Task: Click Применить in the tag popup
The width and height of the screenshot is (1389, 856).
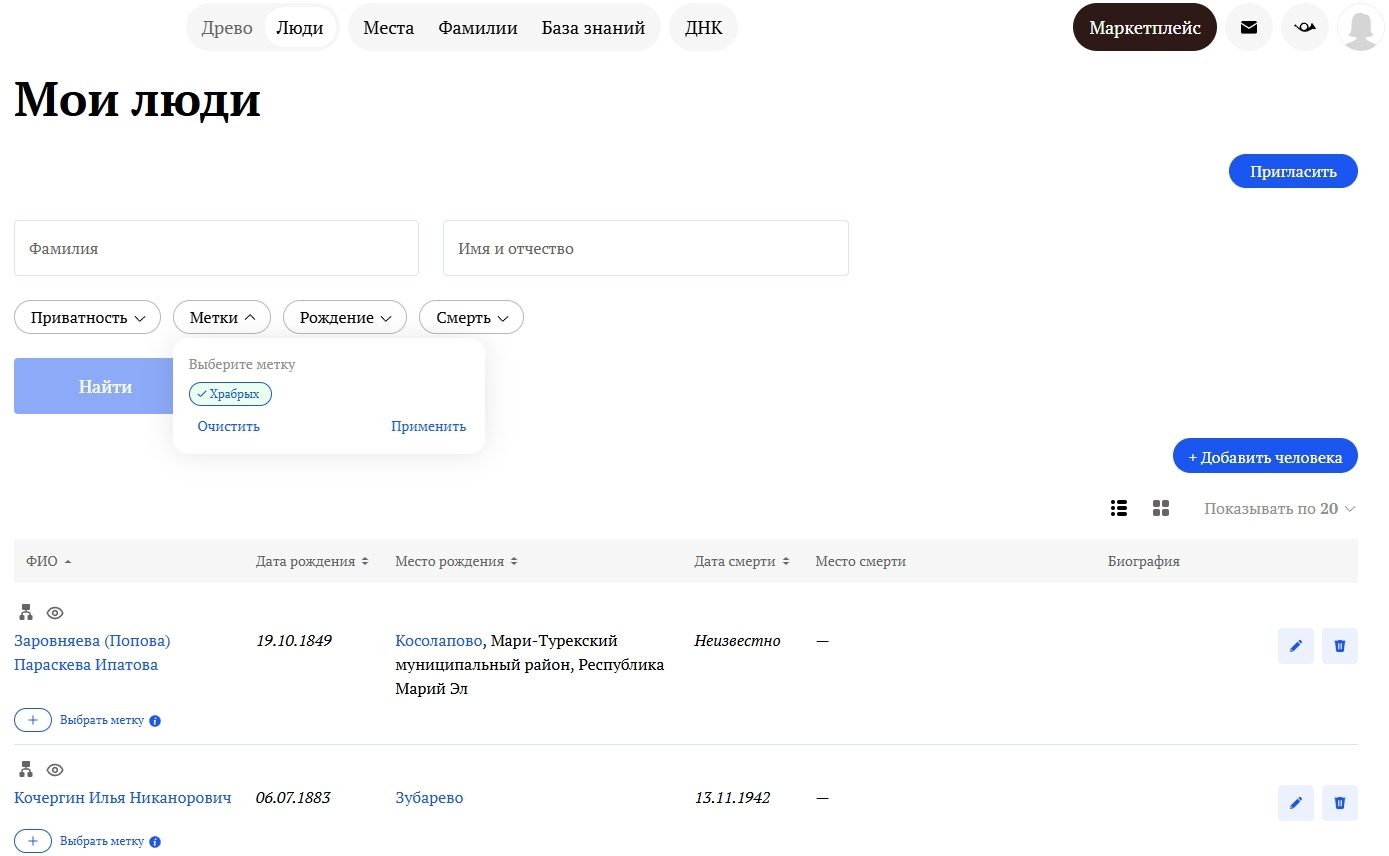Action: point(428,426)
